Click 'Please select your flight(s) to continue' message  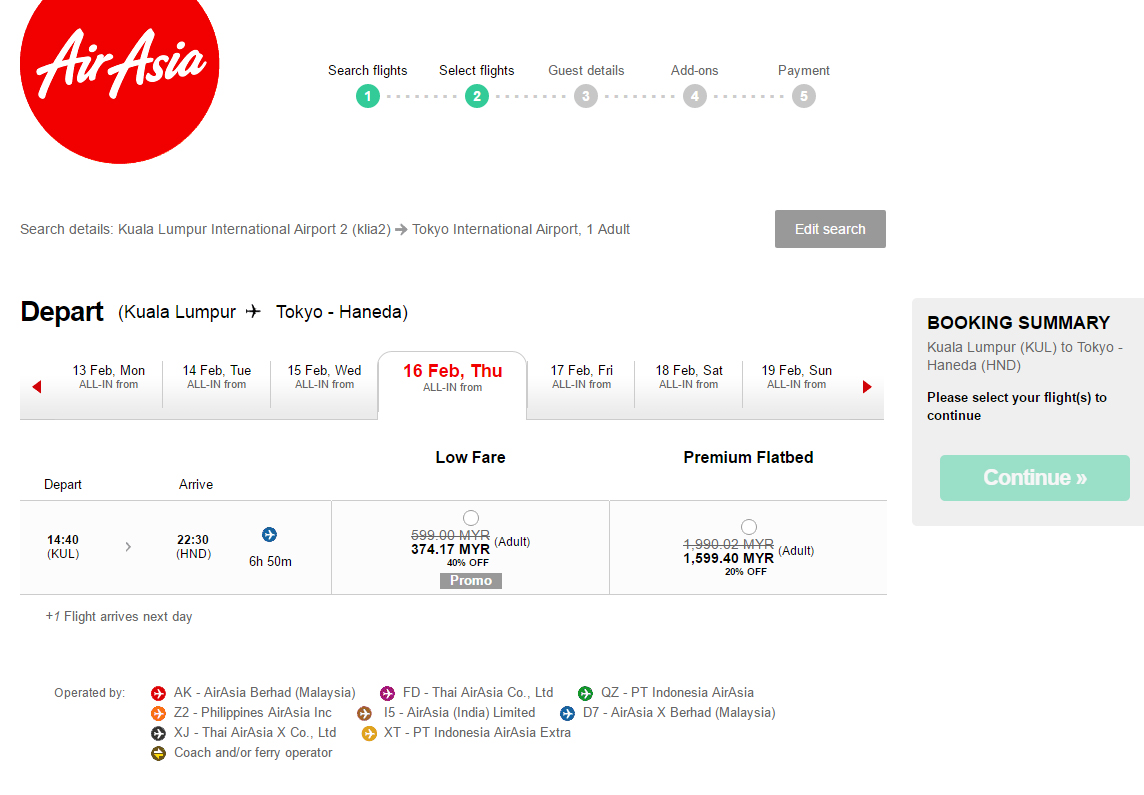[x=1017, y=406]
